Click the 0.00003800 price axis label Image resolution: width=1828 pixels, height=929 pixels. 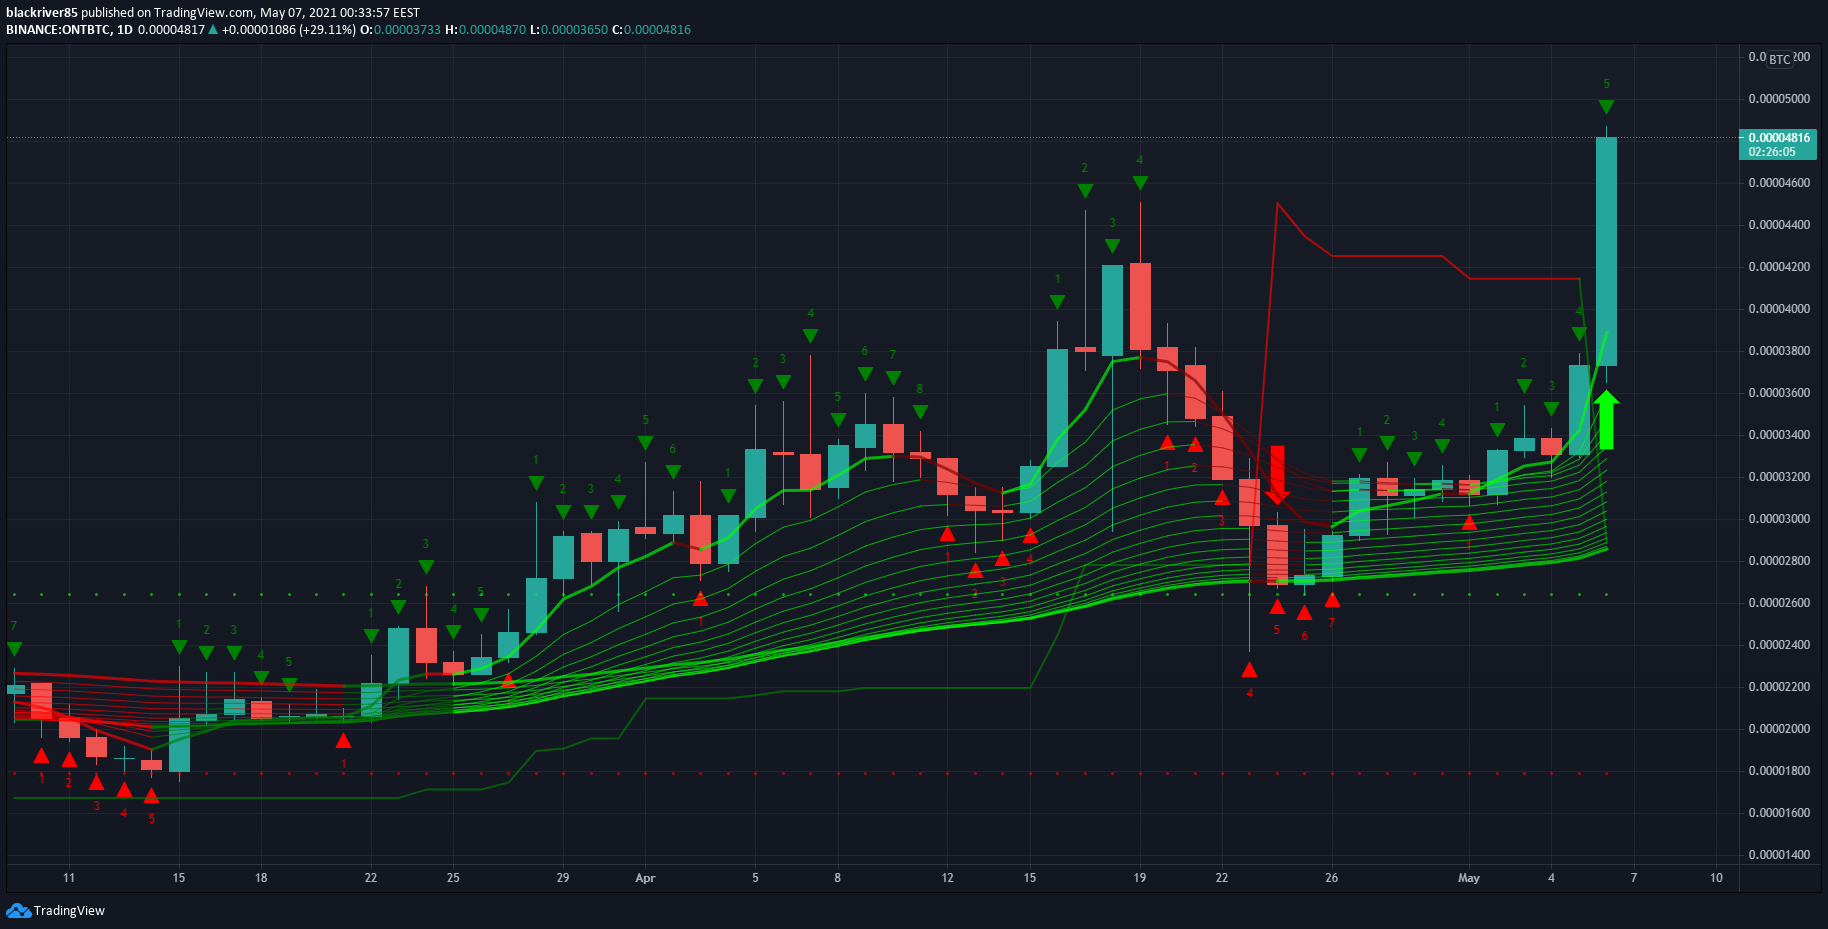coord(1779,351)
